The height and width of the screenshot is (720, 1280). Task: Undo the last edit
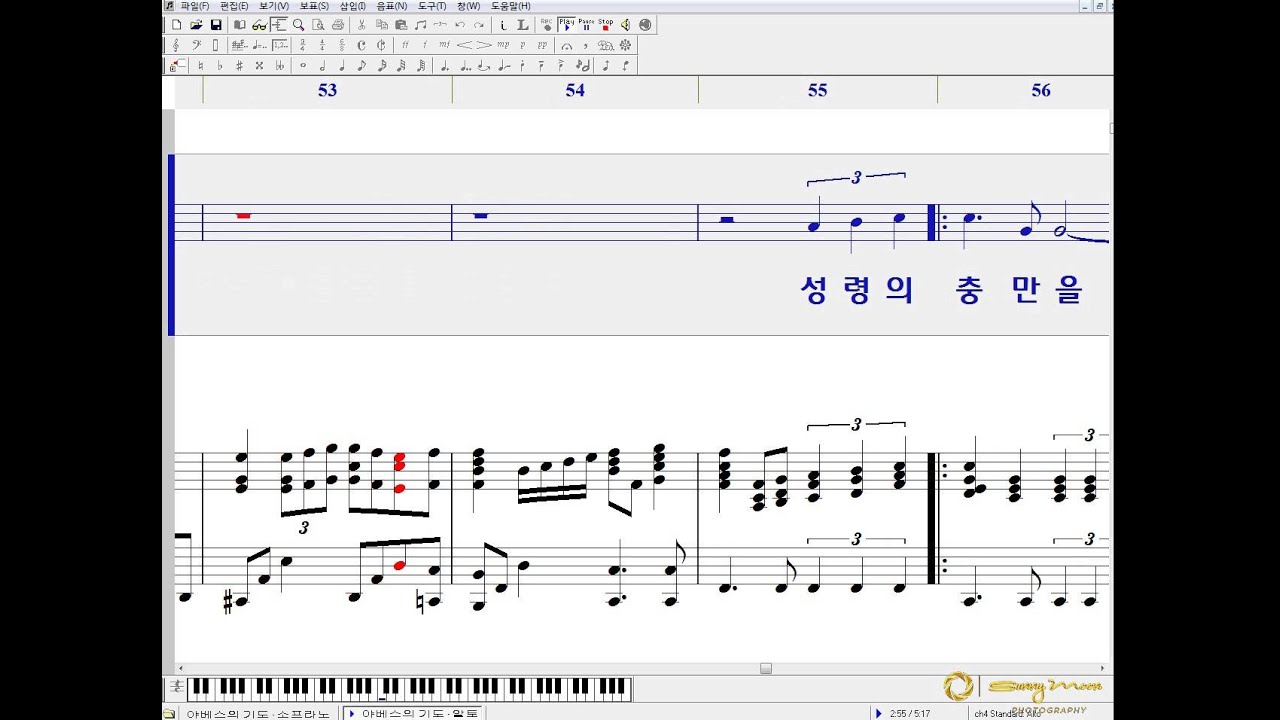tap(460, 25)
